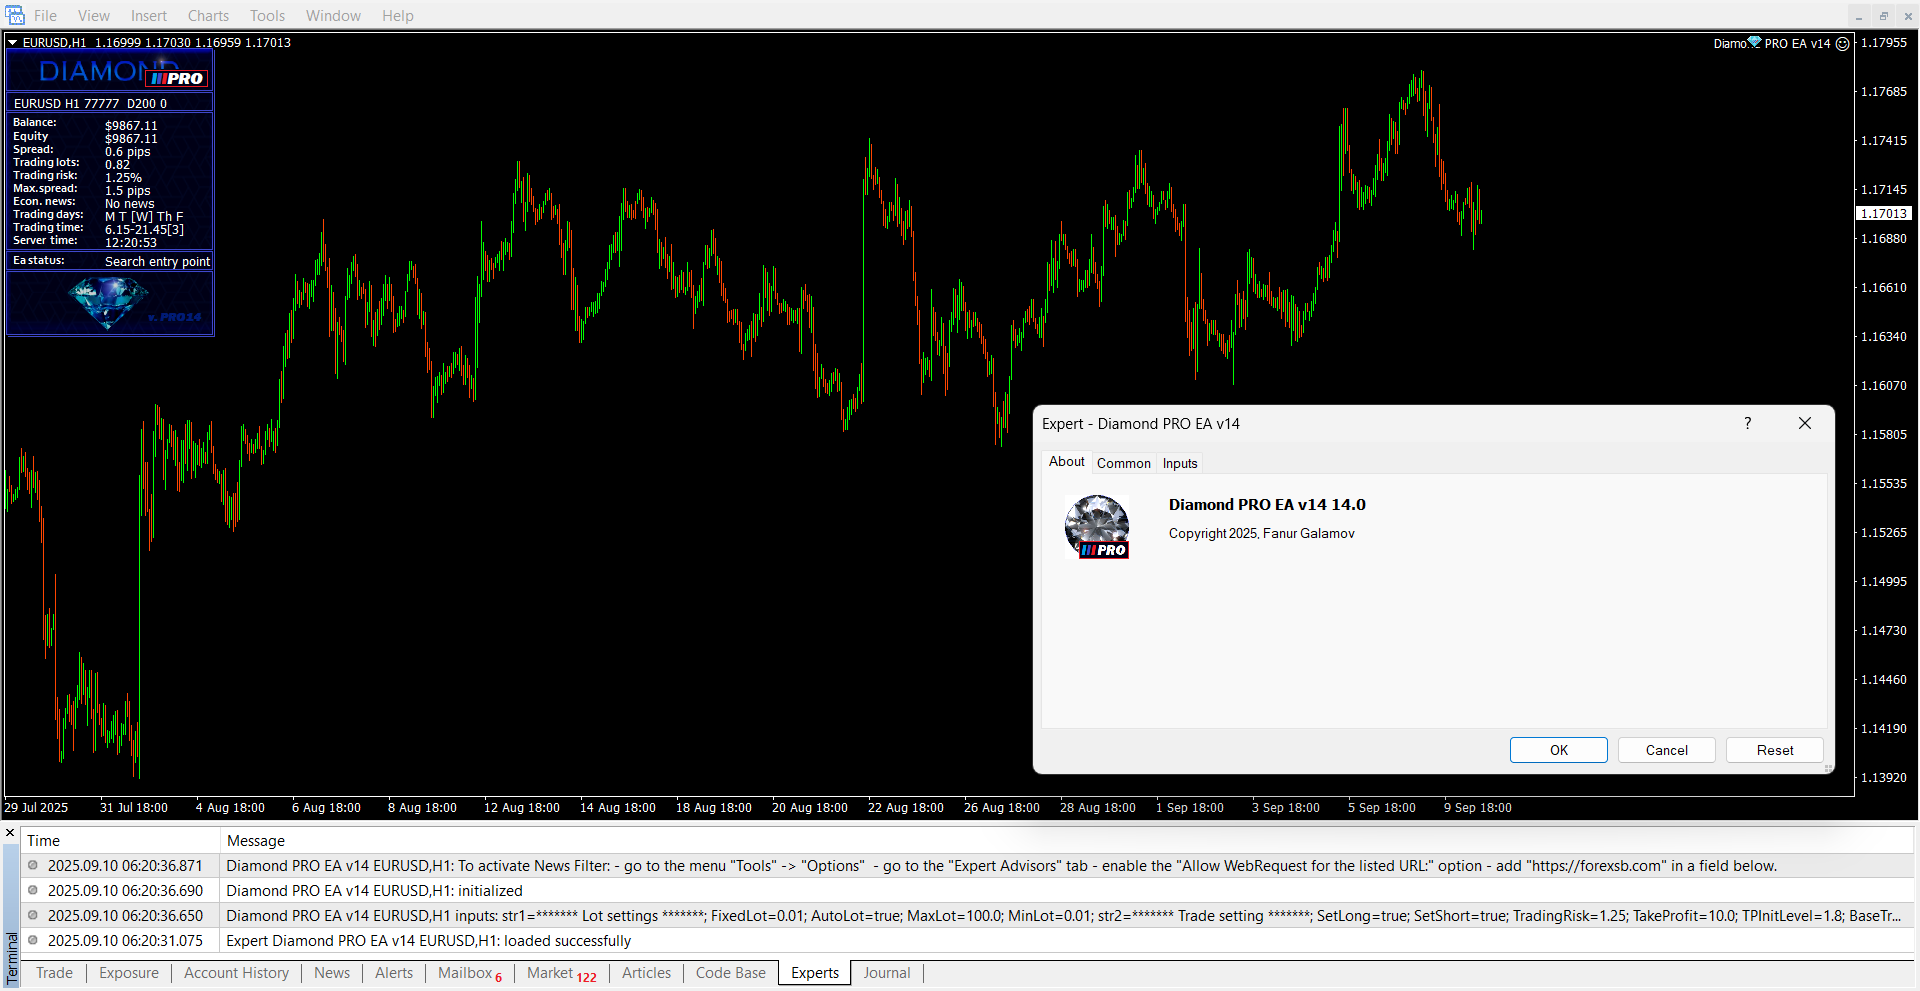Open the Exposure tab in Terminal
Screen dimensions: 1920x991
129,973
